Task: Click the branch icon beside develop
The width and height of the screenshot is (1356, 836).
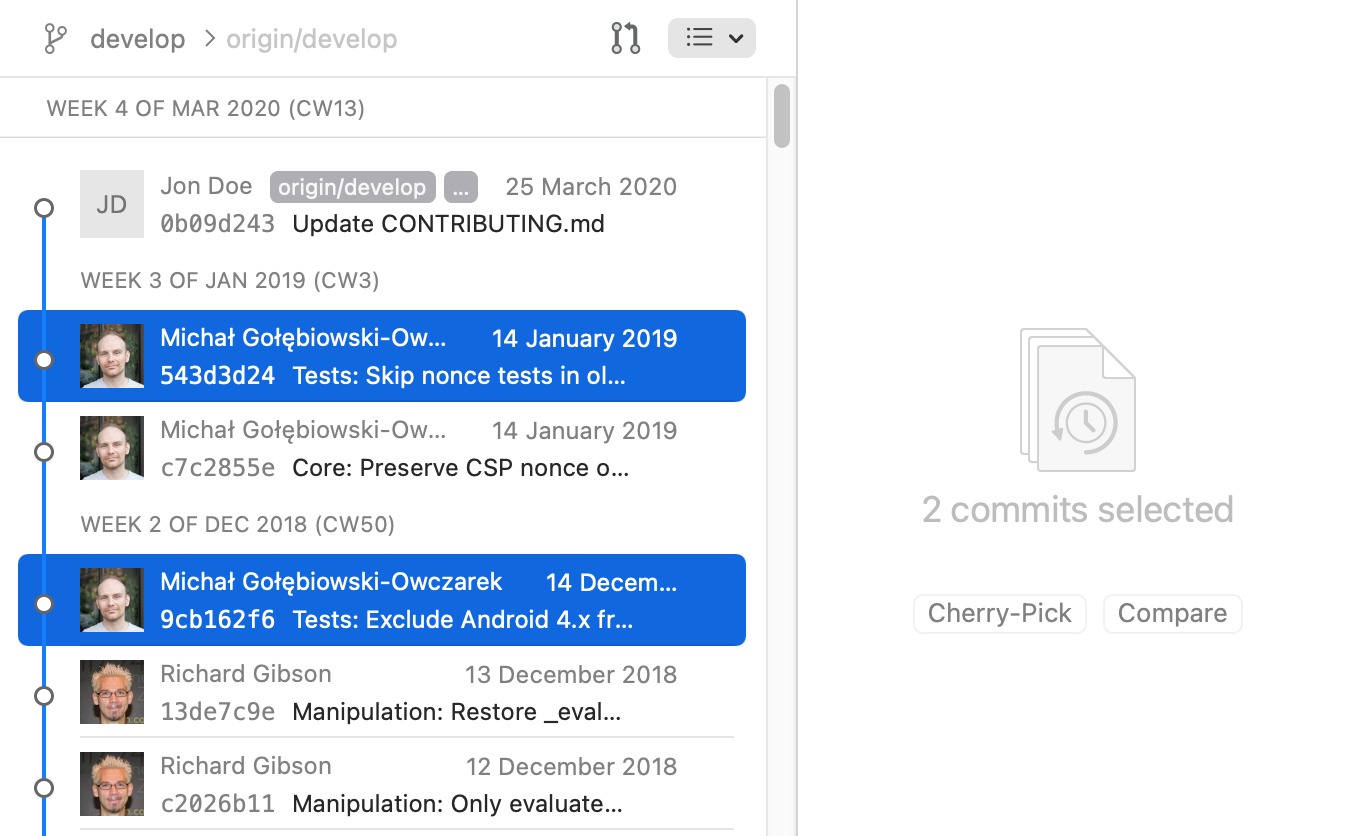Action: click(56, 39)
